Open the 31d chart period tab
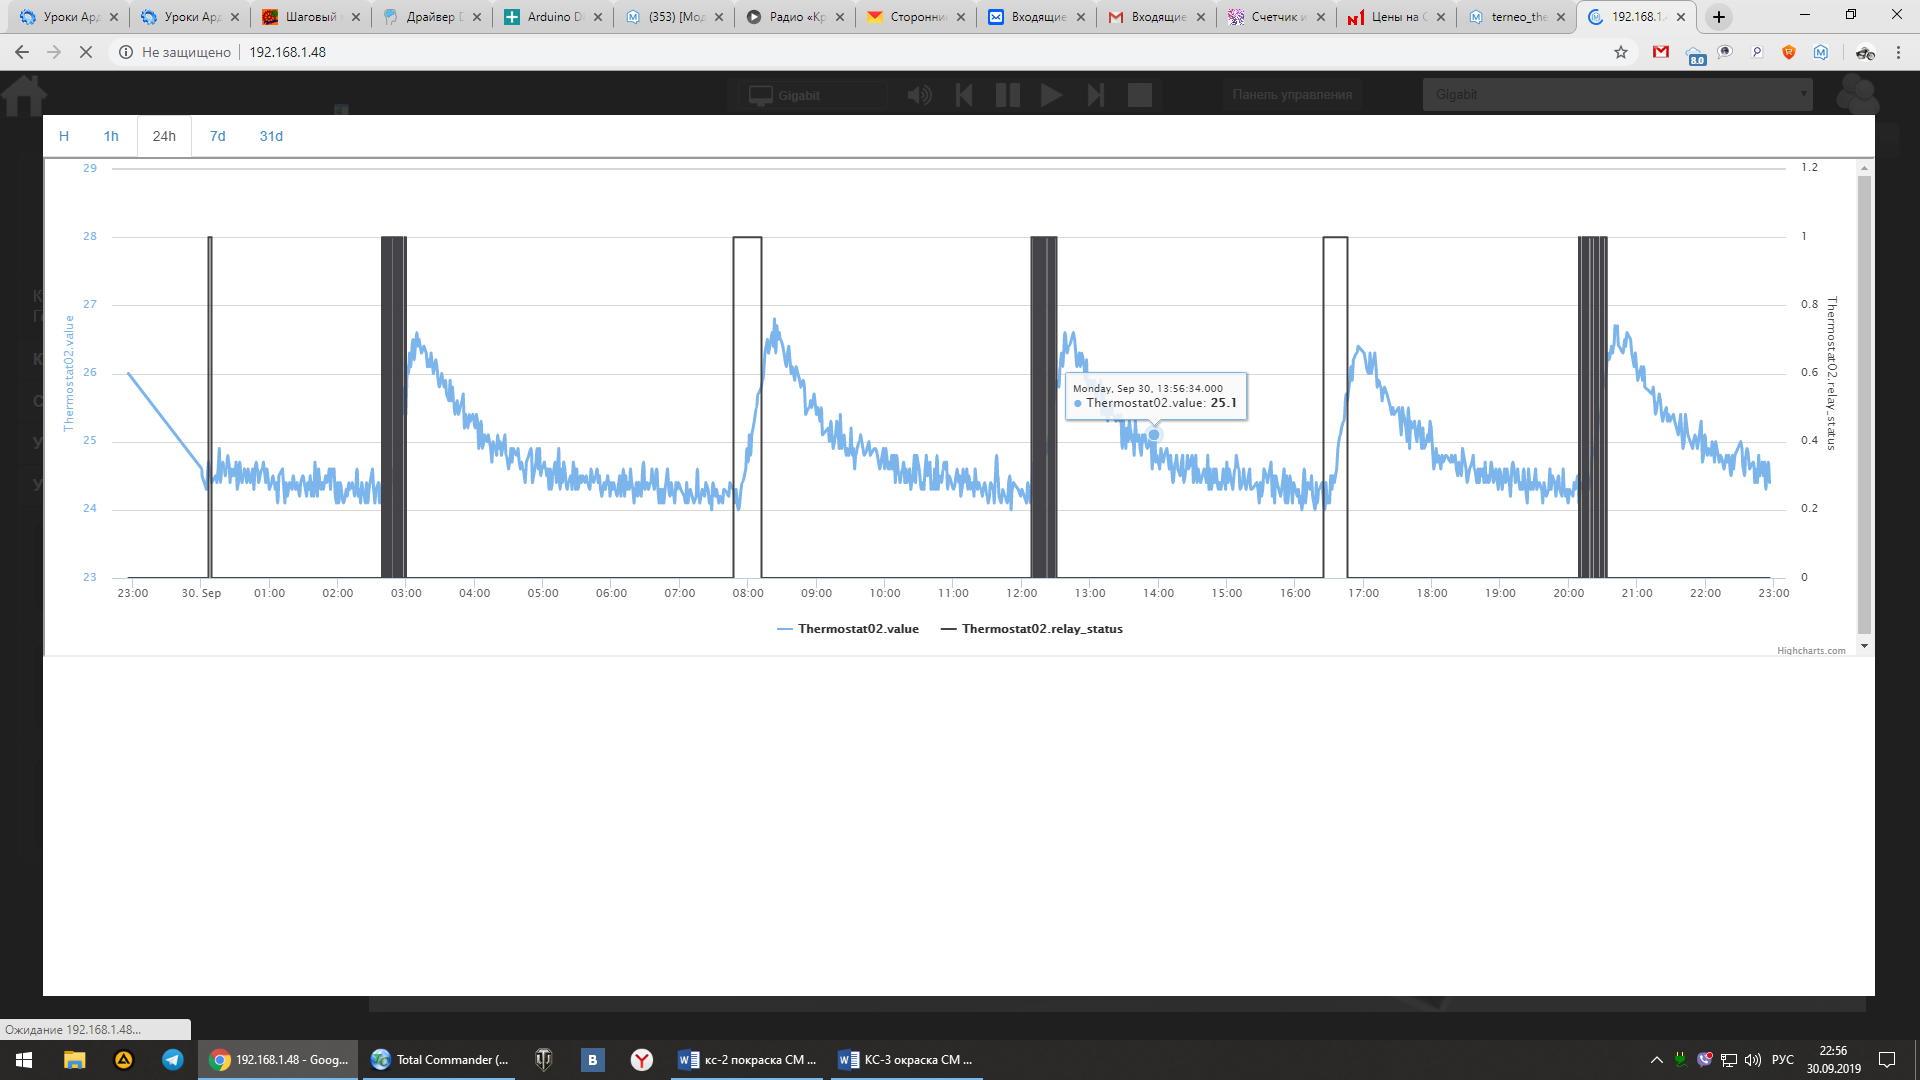Viewport: 1920px width, 1080px height. 271,136
